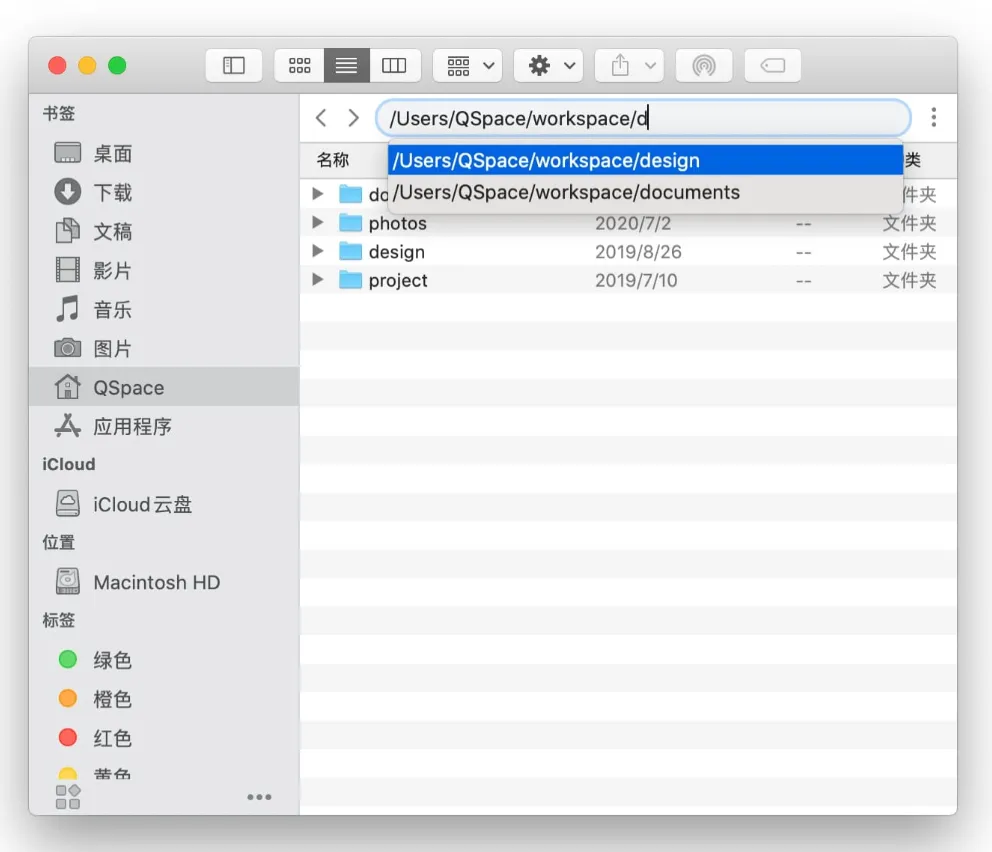Click the house icon beside QSpace
This screenshot has height=852, width=992.
(x=68, y=386)
